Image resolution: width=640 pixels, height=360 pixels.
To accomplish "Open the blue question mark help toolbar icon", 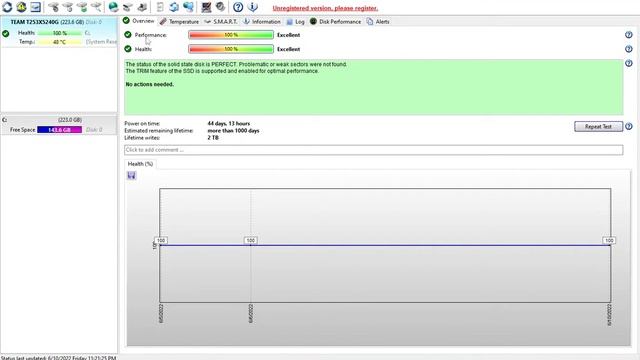I will tap(238, 7).
